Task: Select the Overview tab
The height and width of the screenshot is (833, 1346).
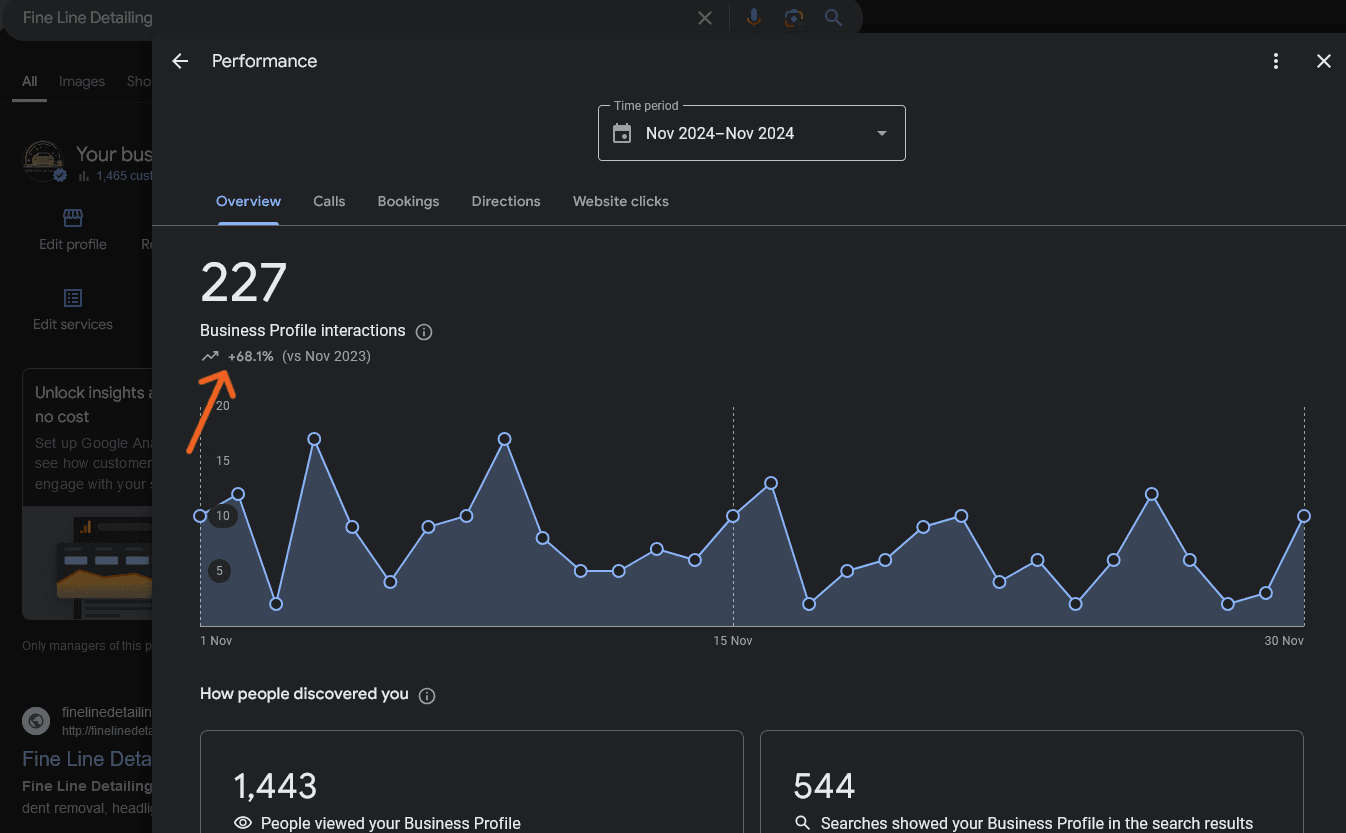Action: [248, 201]
